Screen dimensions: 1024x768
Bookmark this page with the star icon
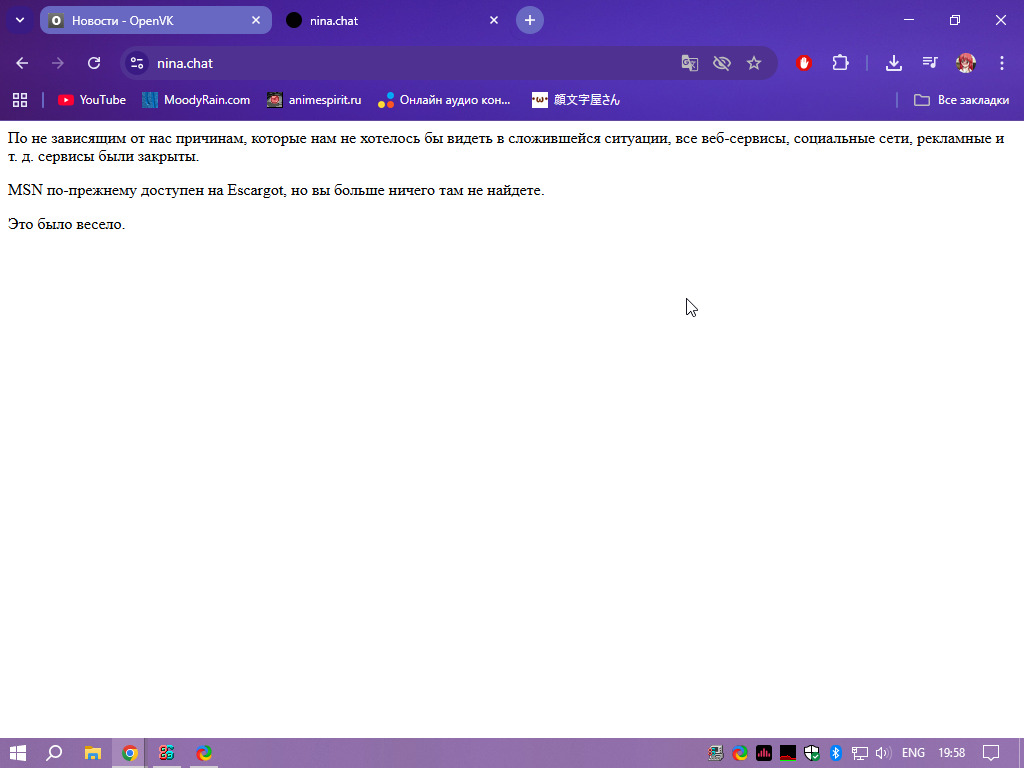pyautogui.click(x=754, y=63)
